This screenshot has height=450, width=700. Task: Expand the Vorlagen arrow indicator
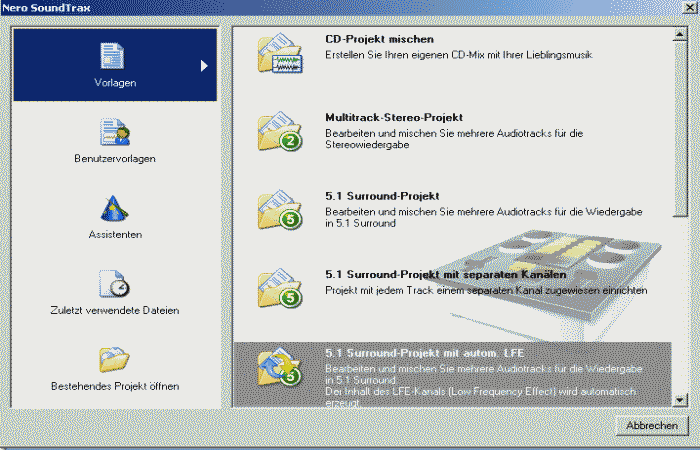point(204,66)
